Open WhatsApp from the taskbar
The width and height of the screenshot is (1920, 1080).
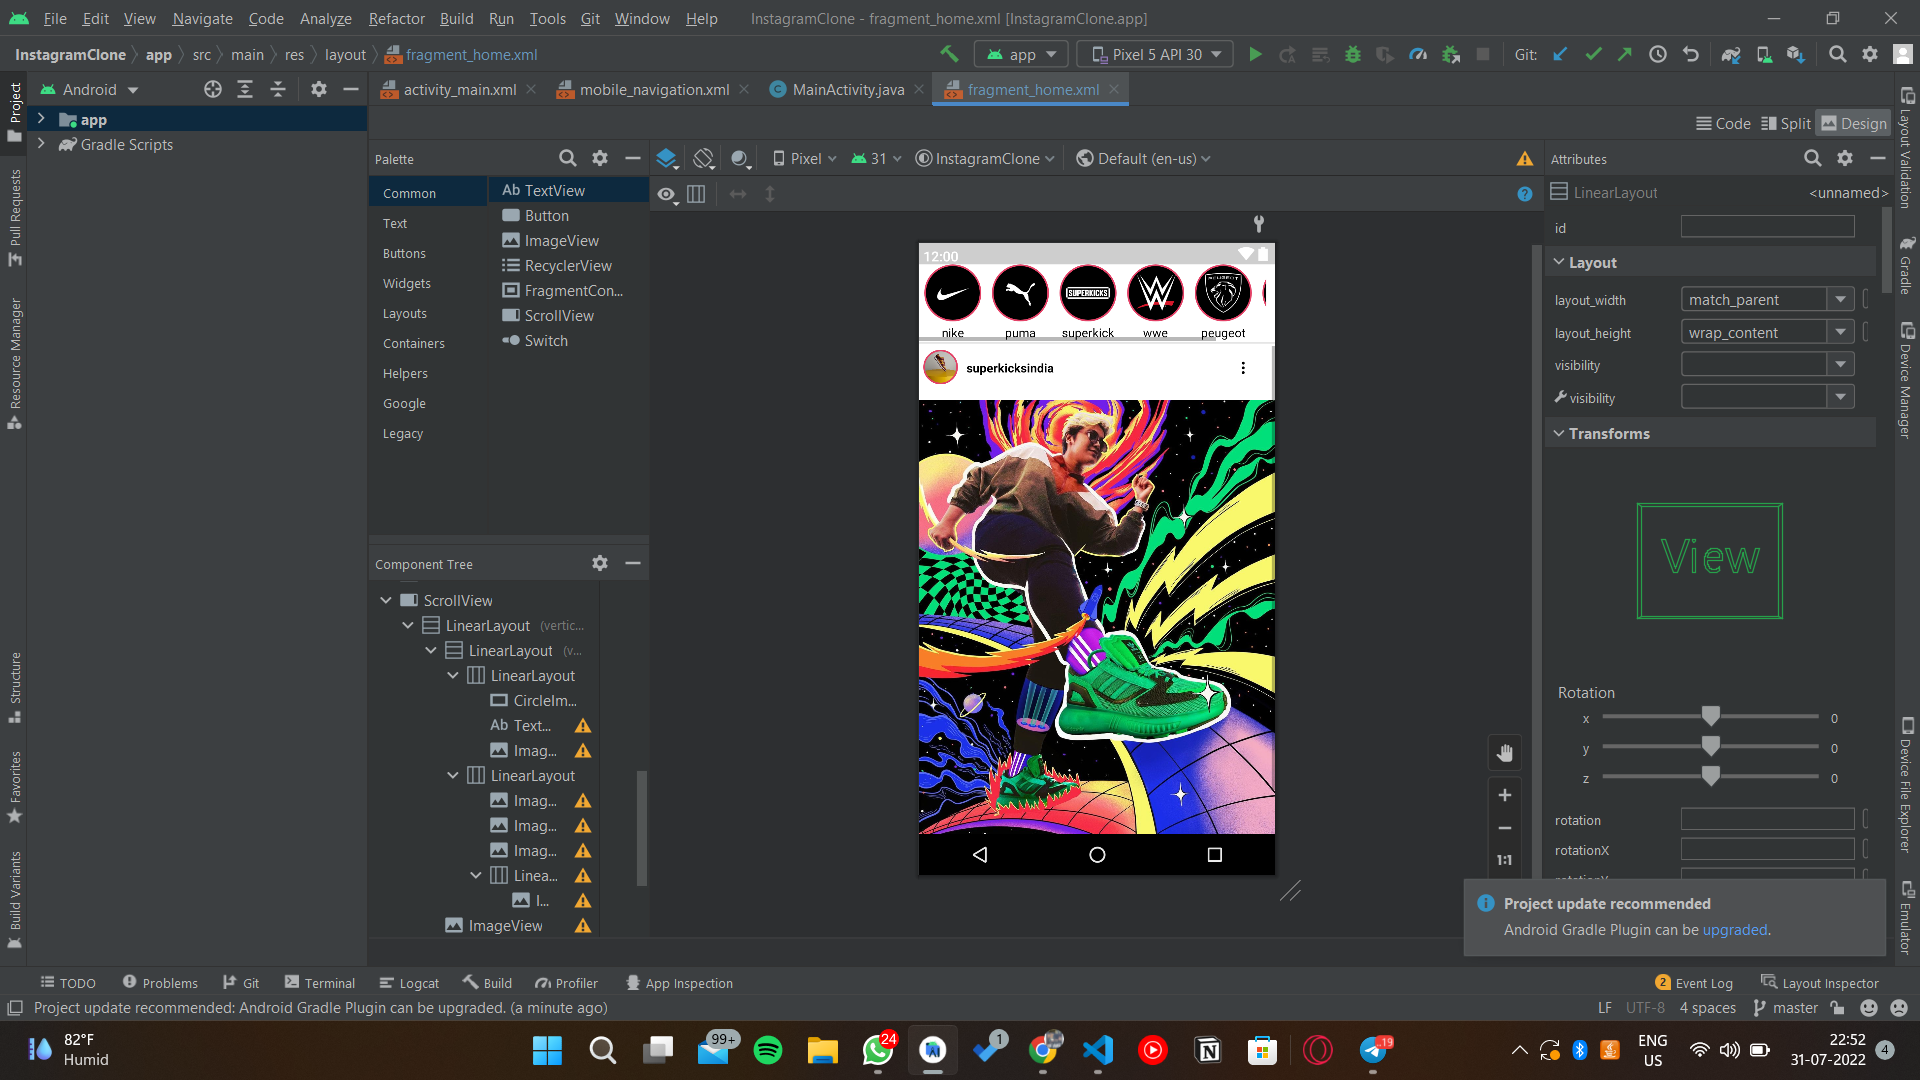coord(877,1050)
